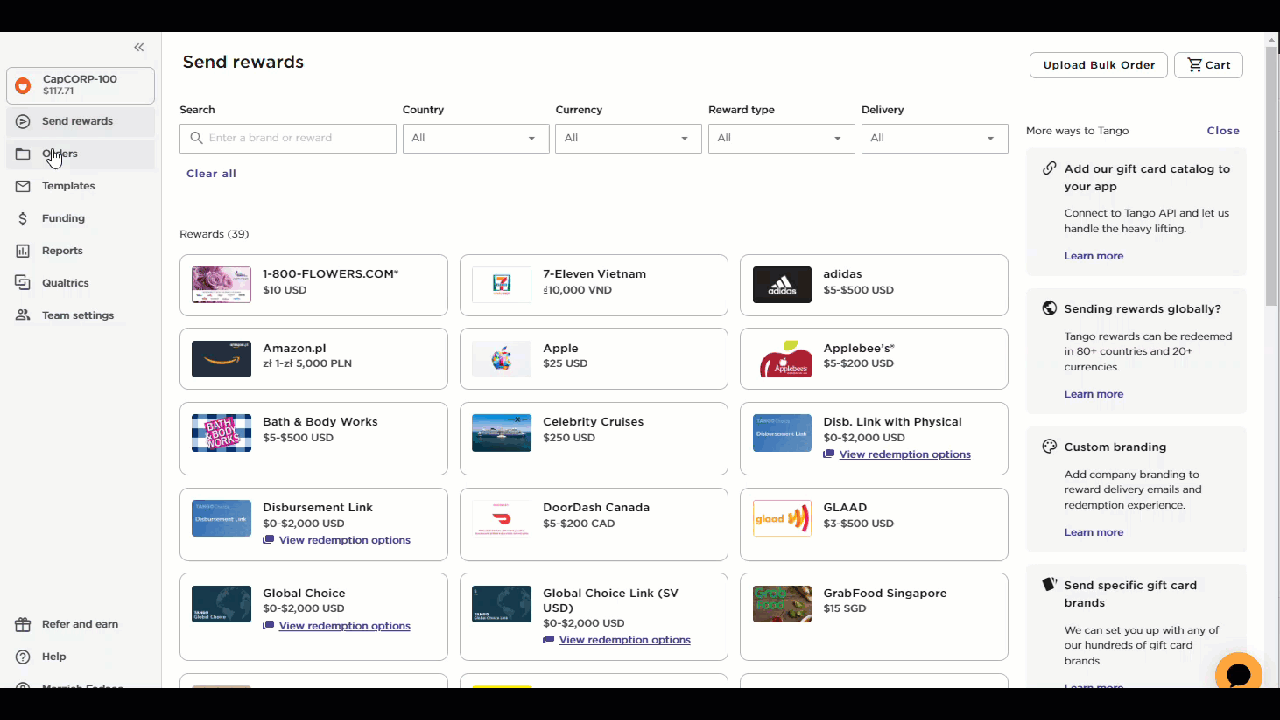Click the Reports bar chart icon
The height and width of the screenshot is (720, 1280).
23,251
